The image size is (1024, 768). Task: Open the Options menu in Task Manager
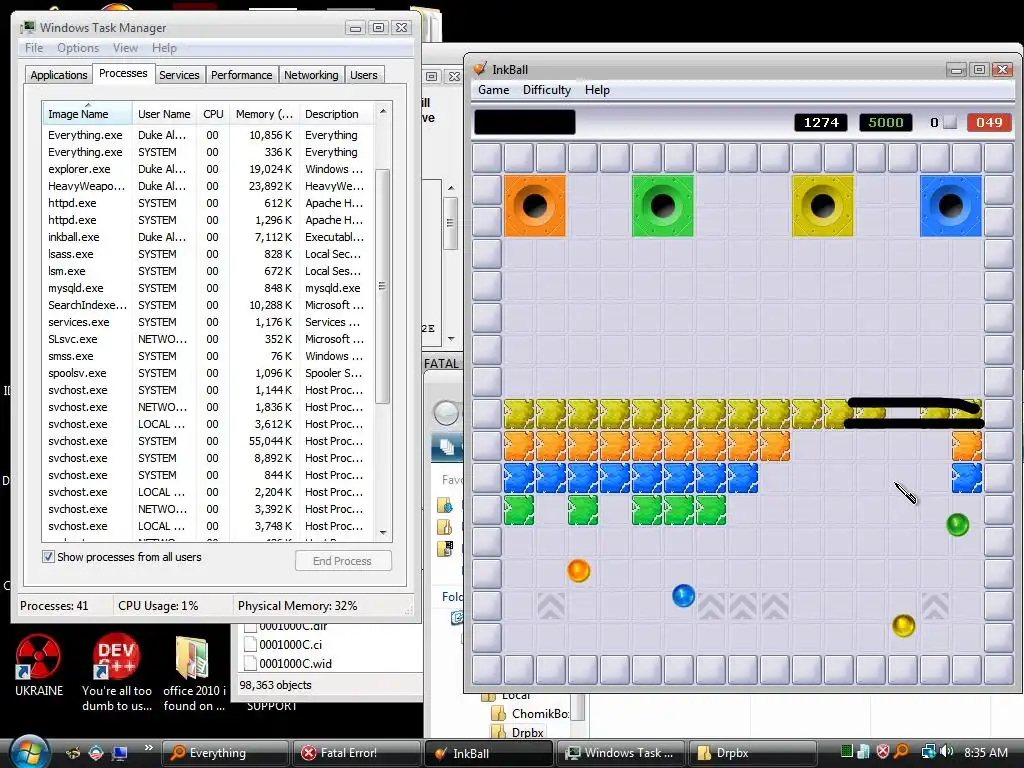78,48
